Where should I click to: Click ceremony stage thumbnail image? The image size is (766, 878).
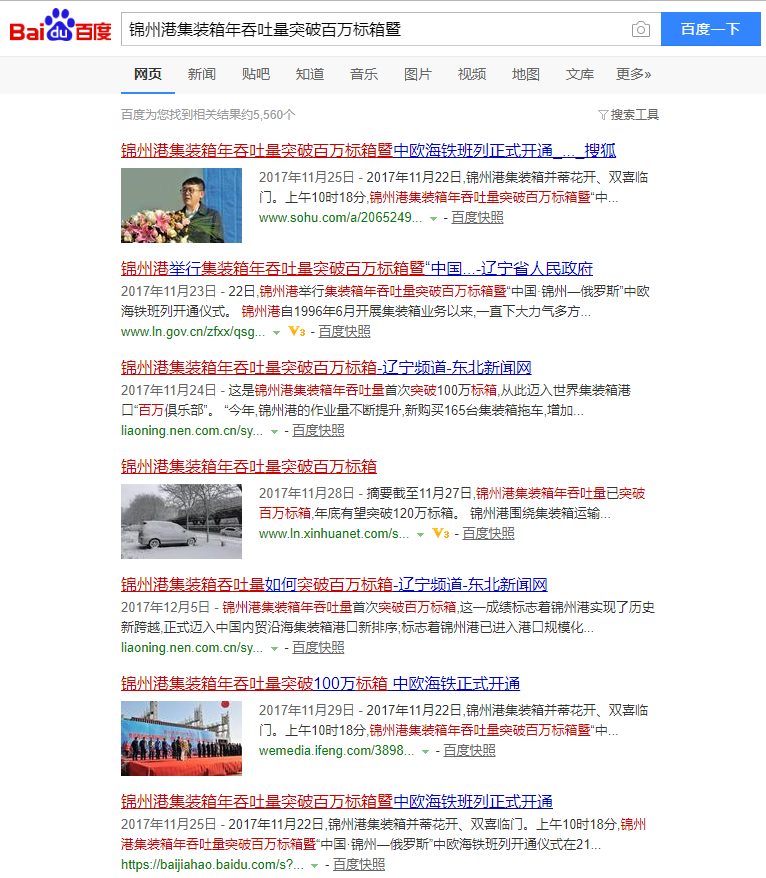(181, 738)
